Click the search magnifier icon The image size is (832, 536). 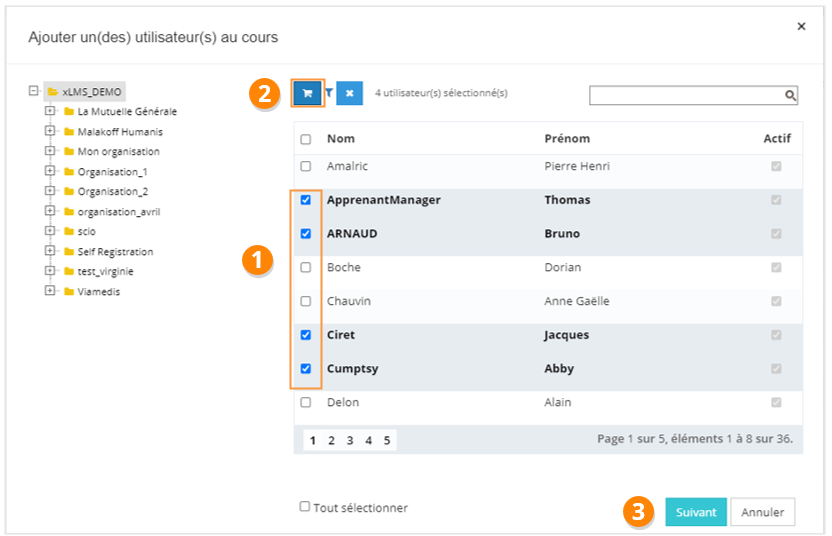[790, 95]
